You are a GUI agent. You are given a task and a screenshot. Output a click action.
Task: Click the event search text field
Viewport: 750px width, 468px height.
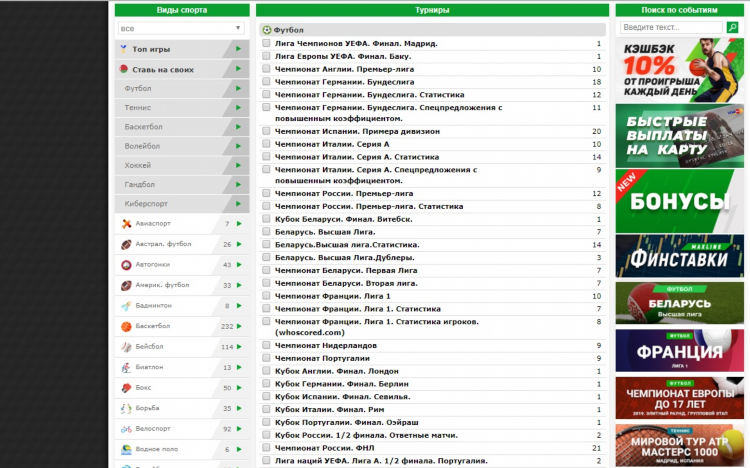671,27
